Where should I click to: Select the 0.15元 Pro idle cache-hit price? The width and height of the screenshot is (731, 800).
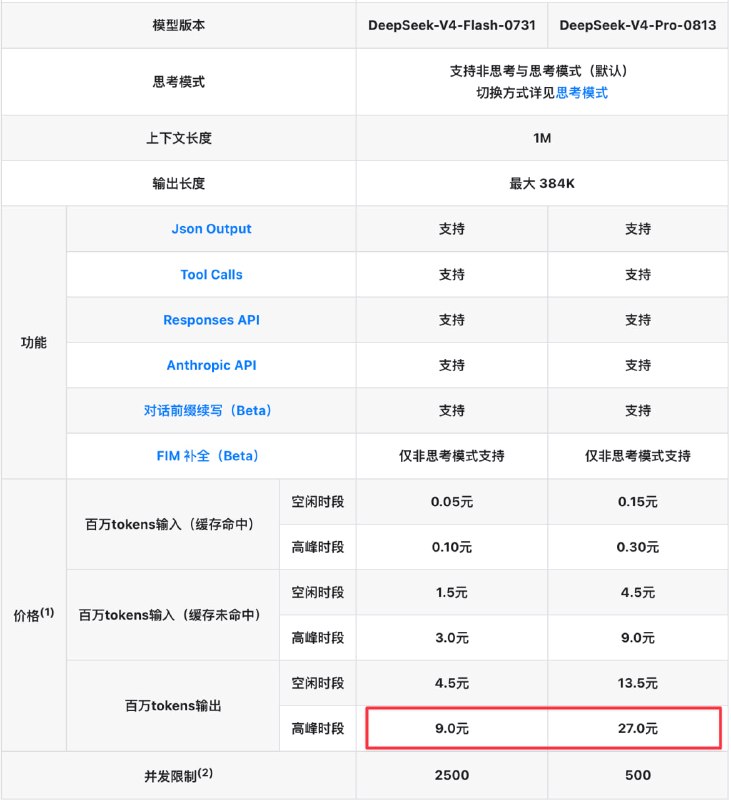[638, 502]
